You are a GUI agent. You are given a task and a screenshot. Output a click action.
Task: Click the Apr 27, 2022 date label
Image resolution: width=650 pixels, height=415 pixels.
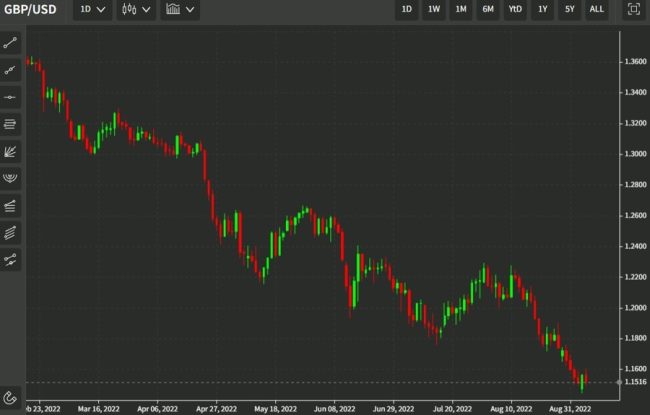pyautogui.click(x=216, y=409)
